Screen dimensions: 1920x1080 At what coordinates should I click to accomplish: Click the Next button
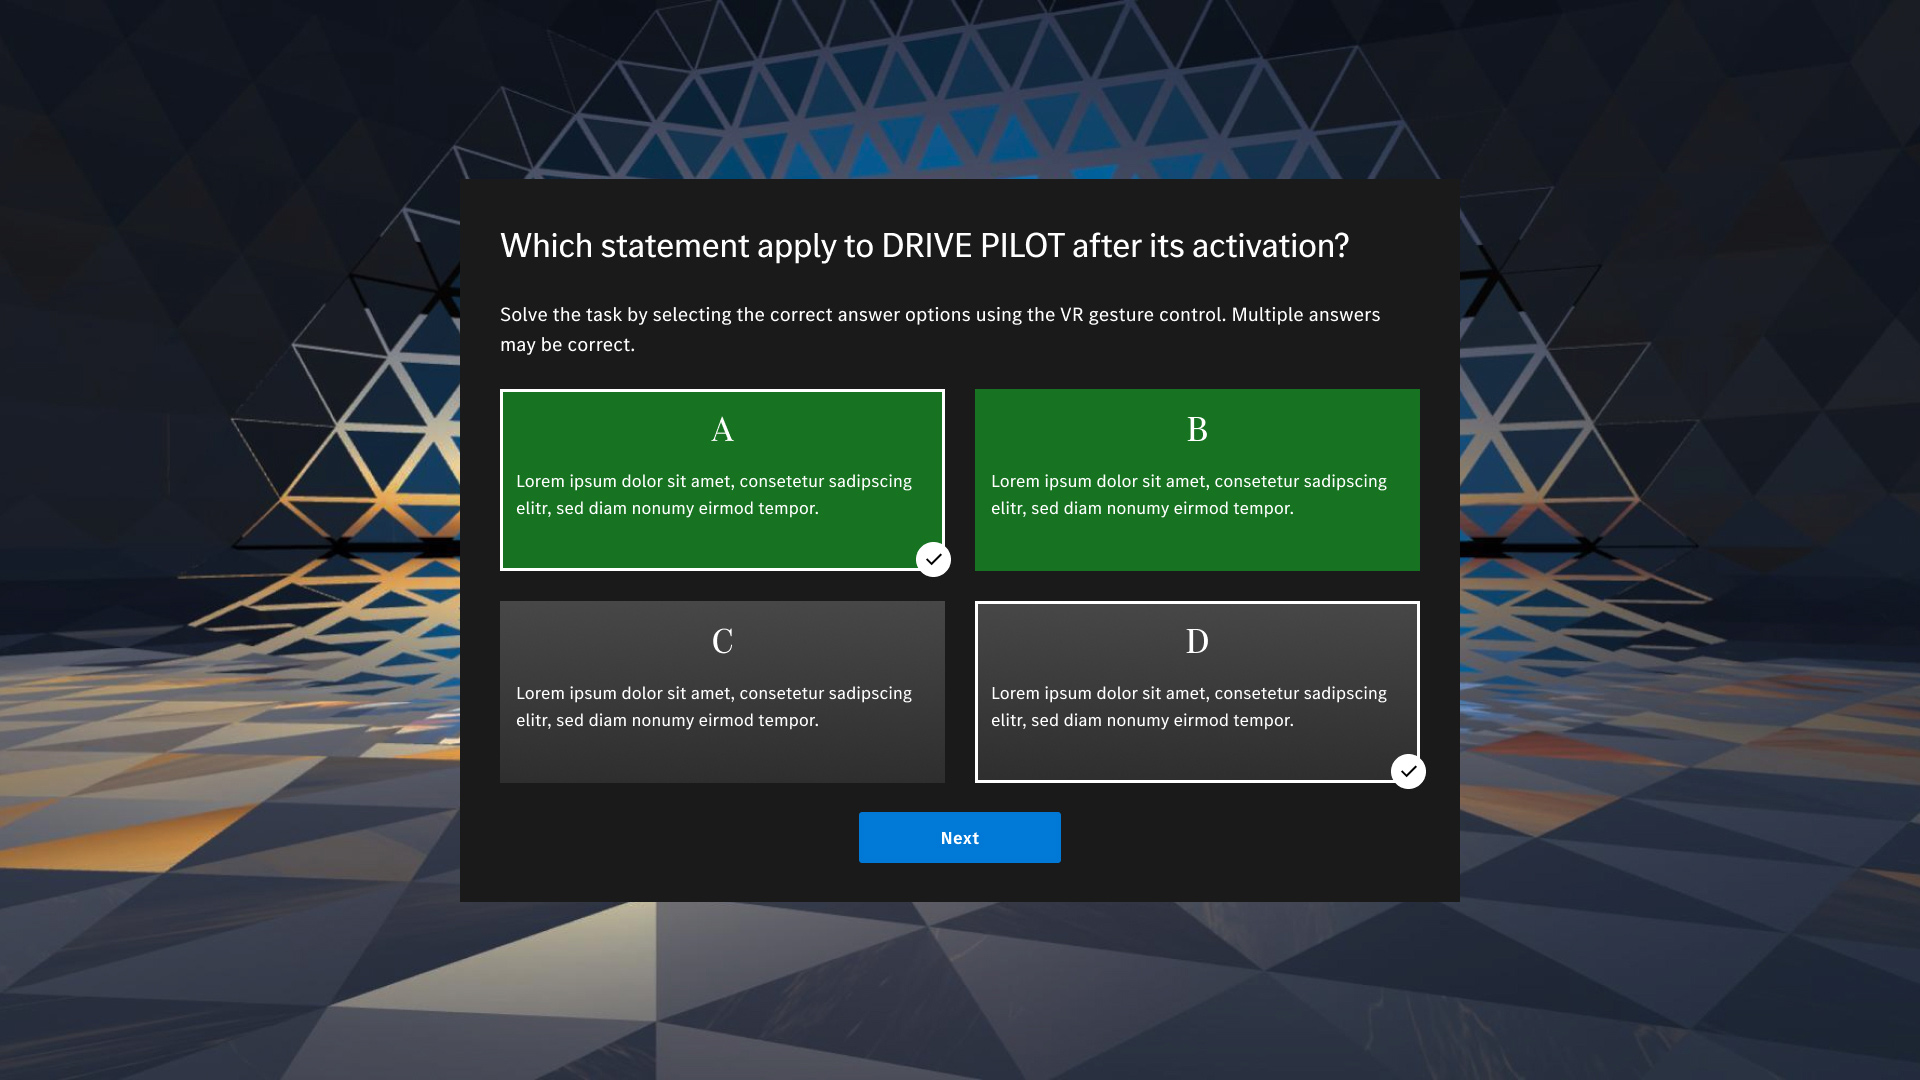click(x=960, y=838)
